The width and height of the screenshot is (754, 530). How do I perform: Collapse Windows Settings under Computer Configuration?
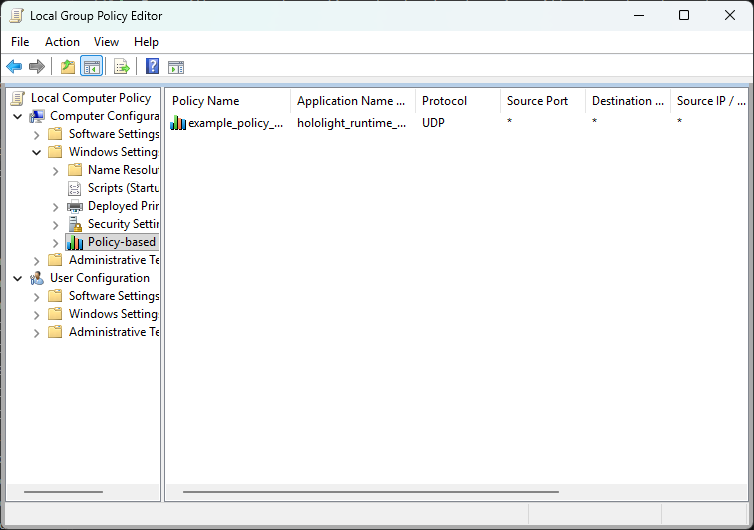pos(37,152)
